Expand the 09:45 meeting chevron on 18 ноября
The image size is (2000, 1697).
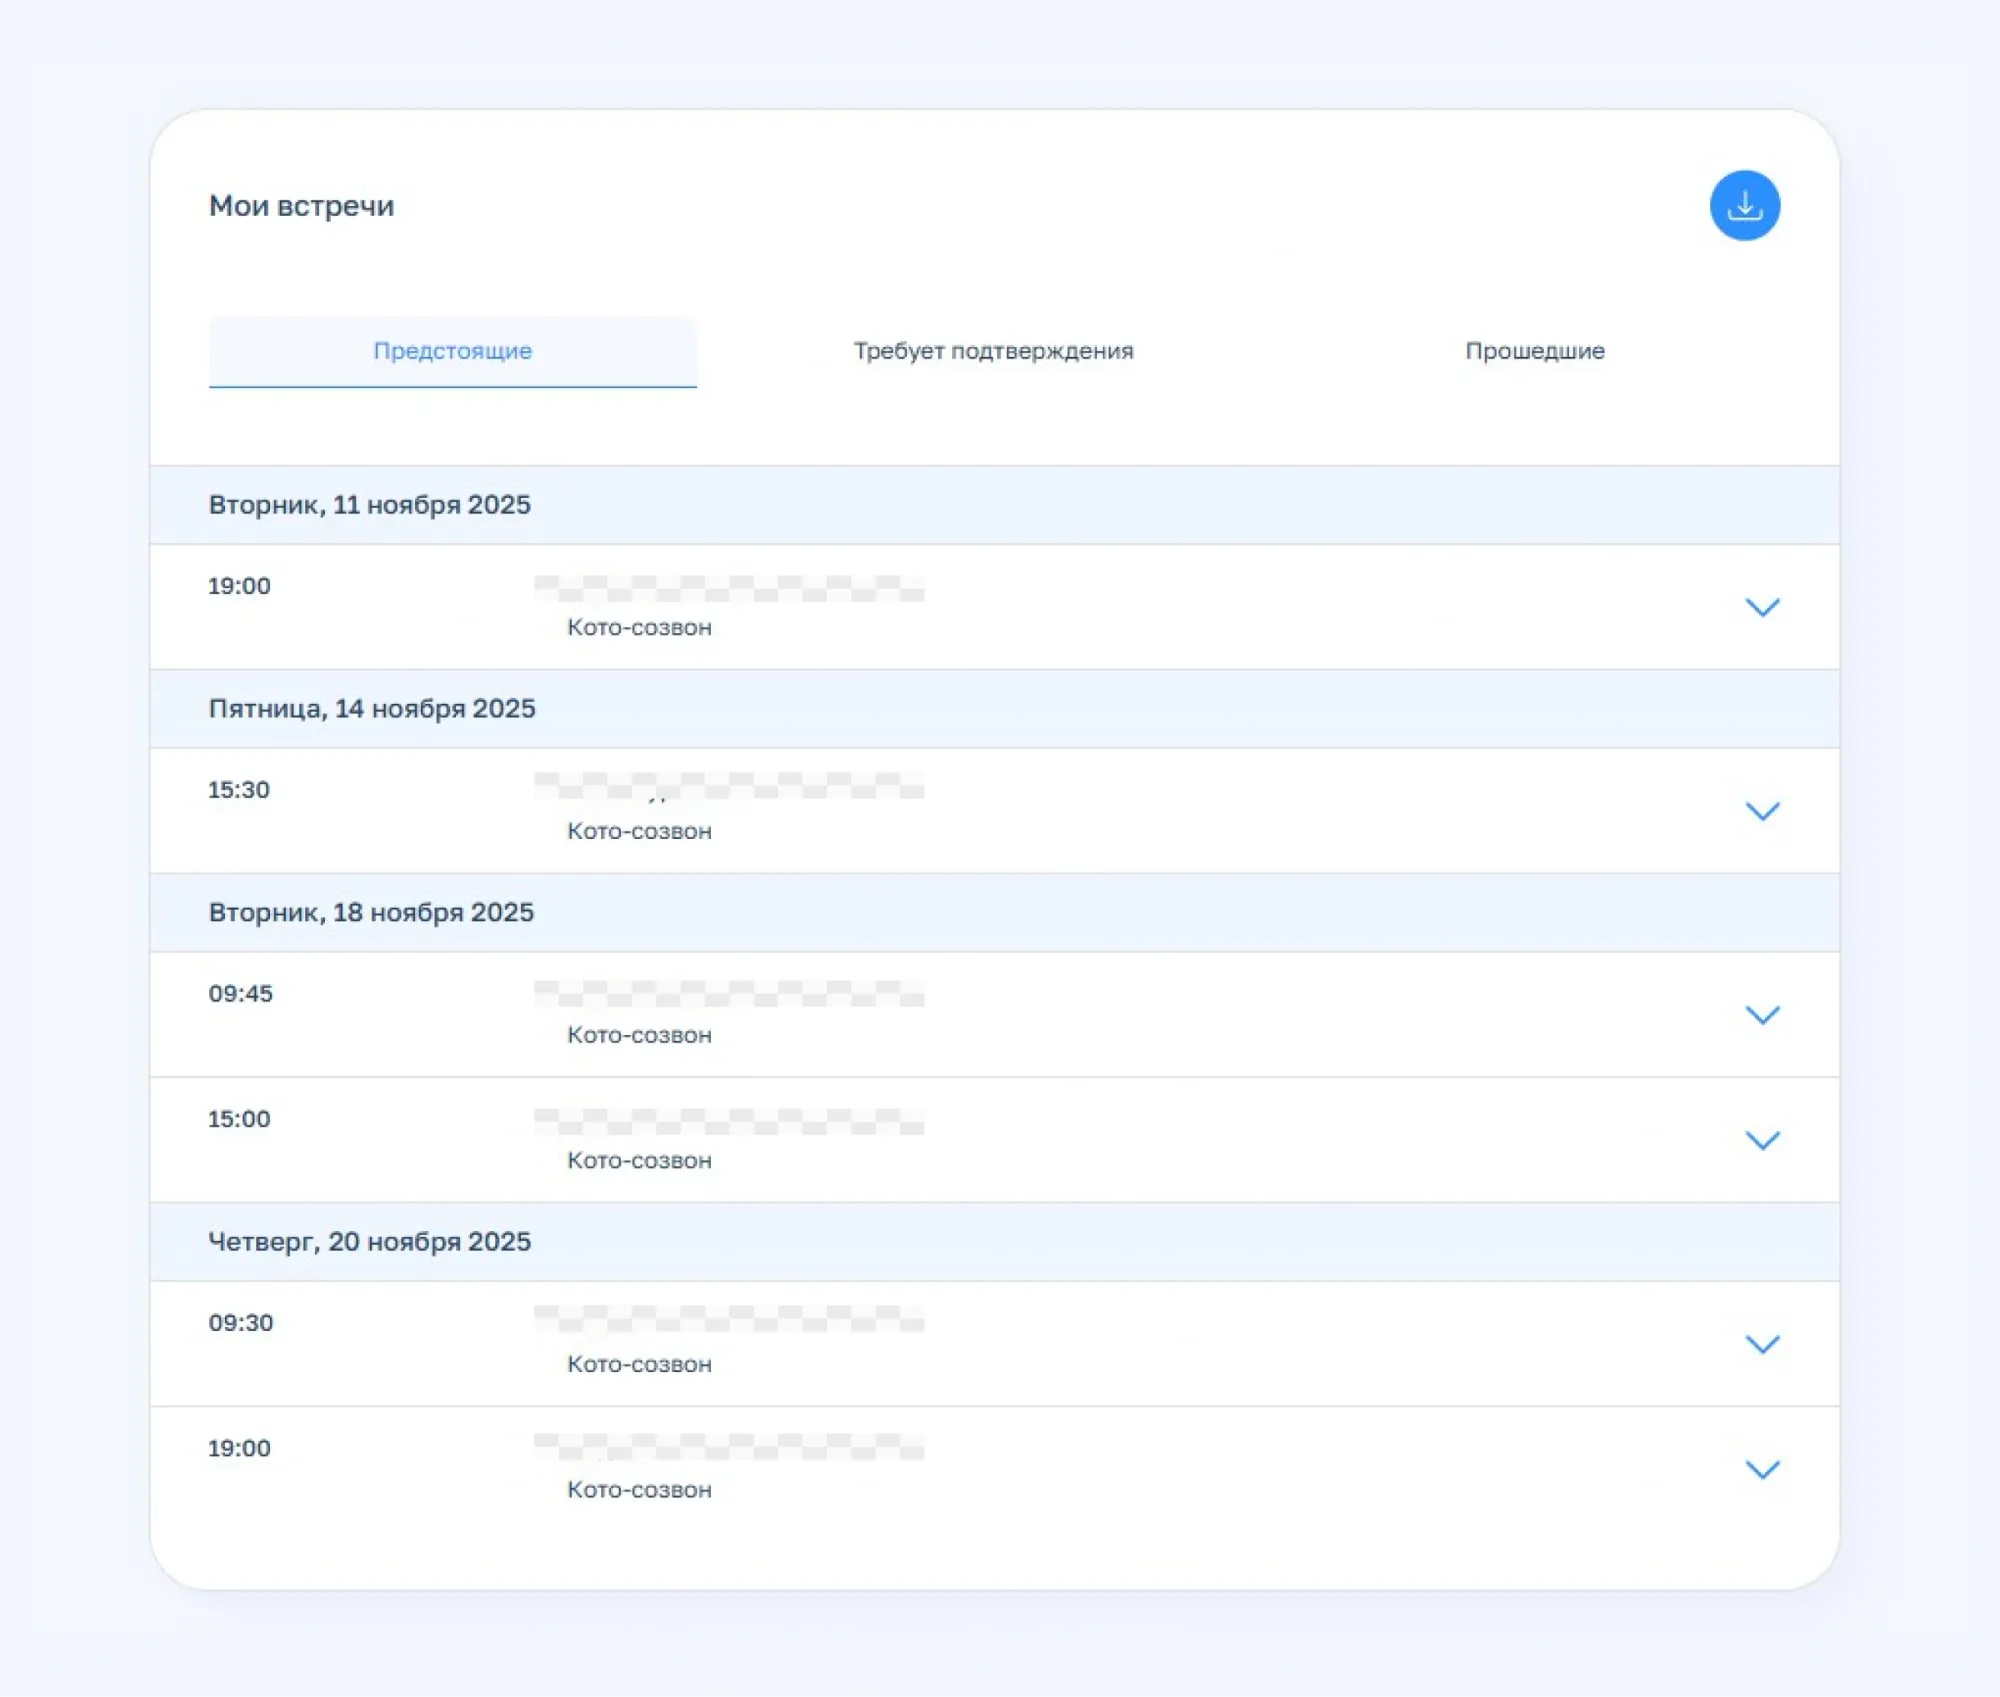pos(1762,1015)
